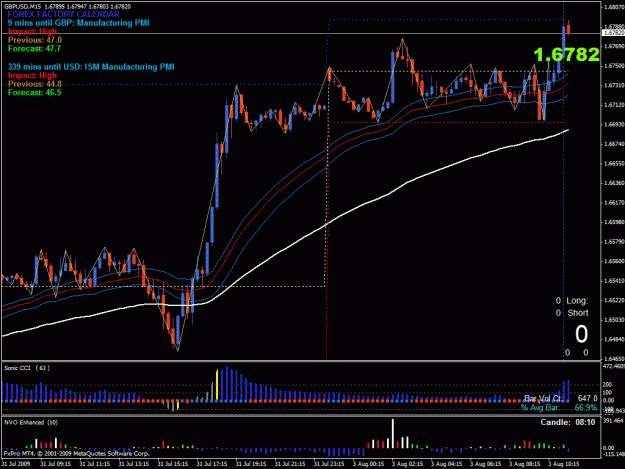The image size is (625, 469).
Task: Click '9 mins until GBP: Manufacturing PMI'
Action: (x=79, y=23)
